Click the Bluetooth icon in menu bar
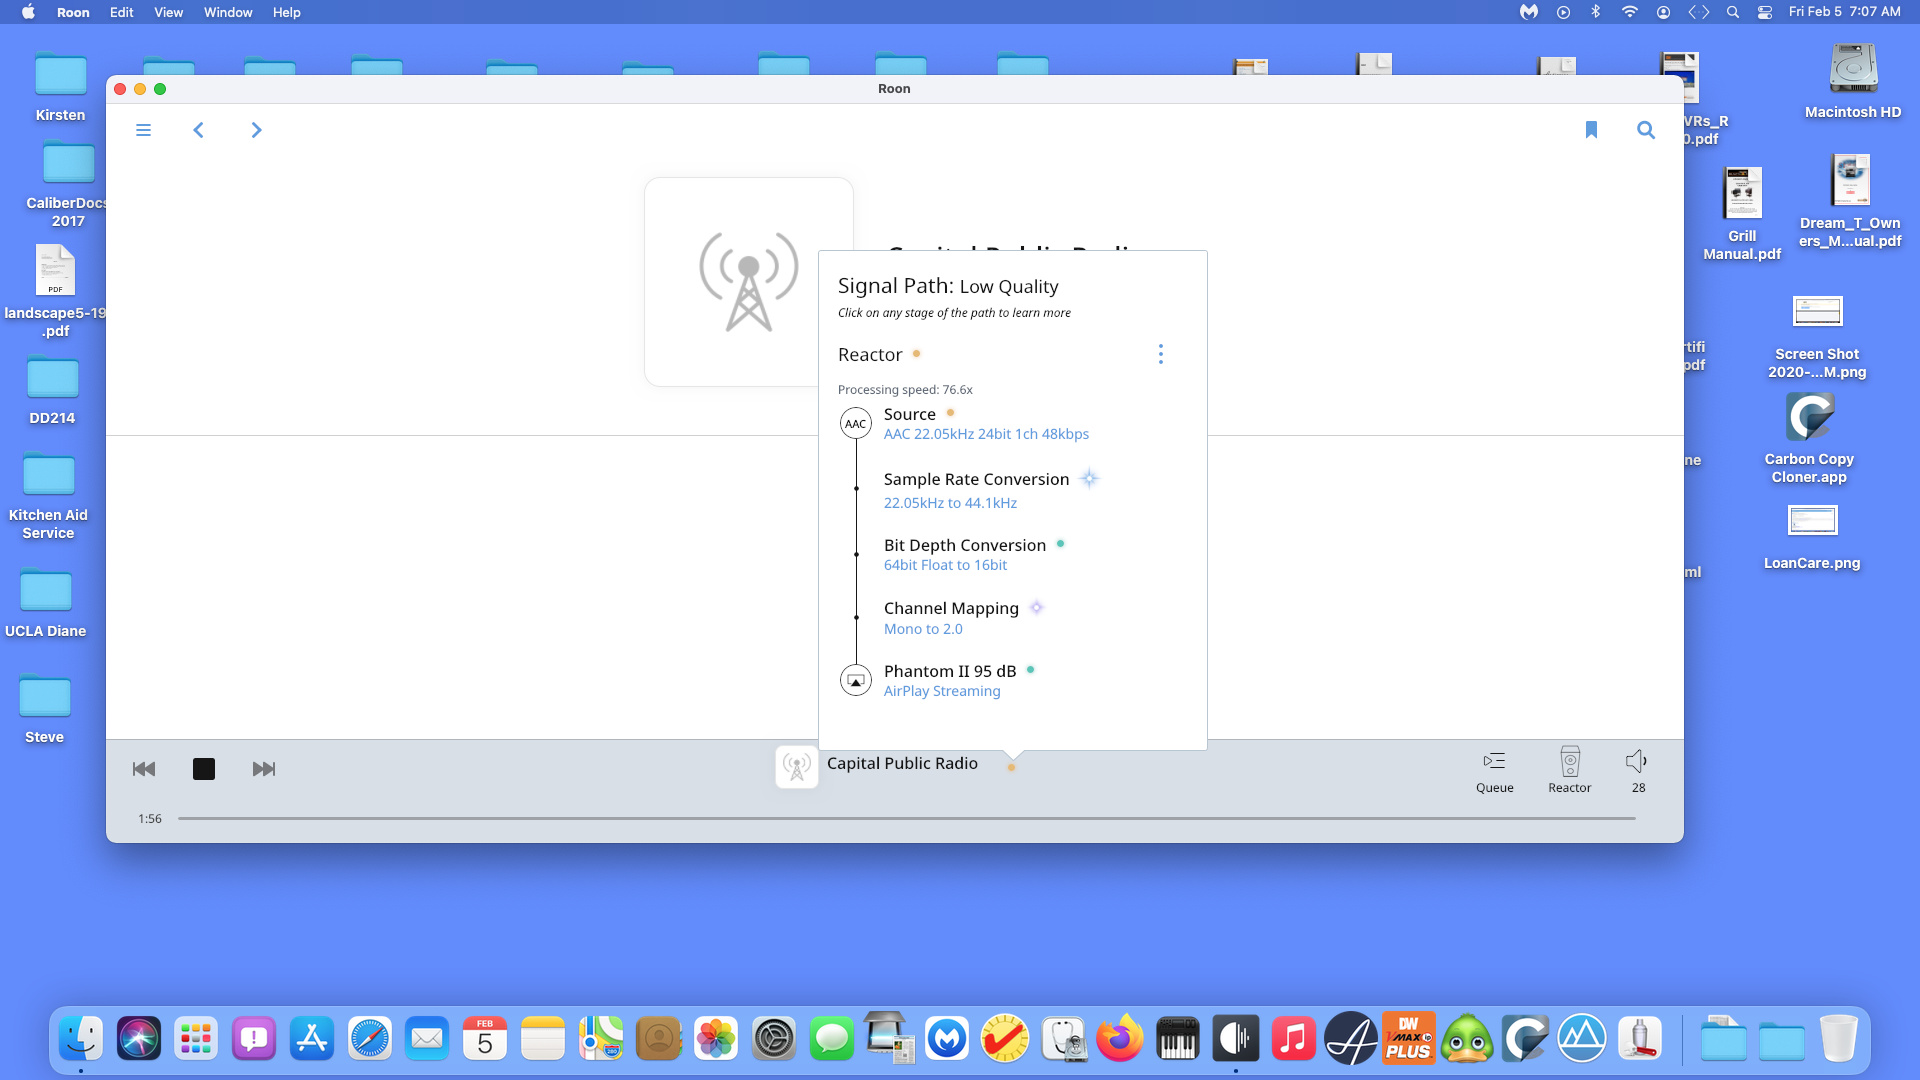 (1596, 12)
